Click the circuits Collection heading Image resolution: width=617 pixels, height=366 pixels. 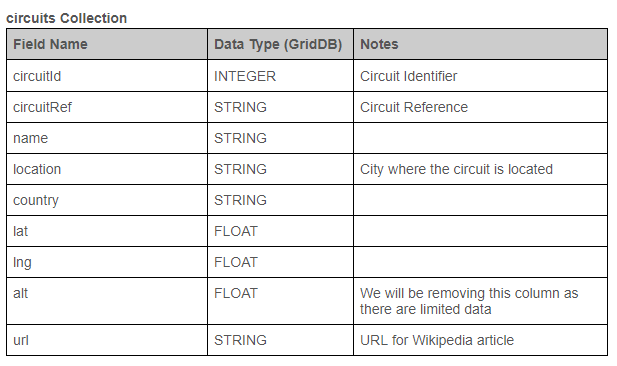pos(67,18)
